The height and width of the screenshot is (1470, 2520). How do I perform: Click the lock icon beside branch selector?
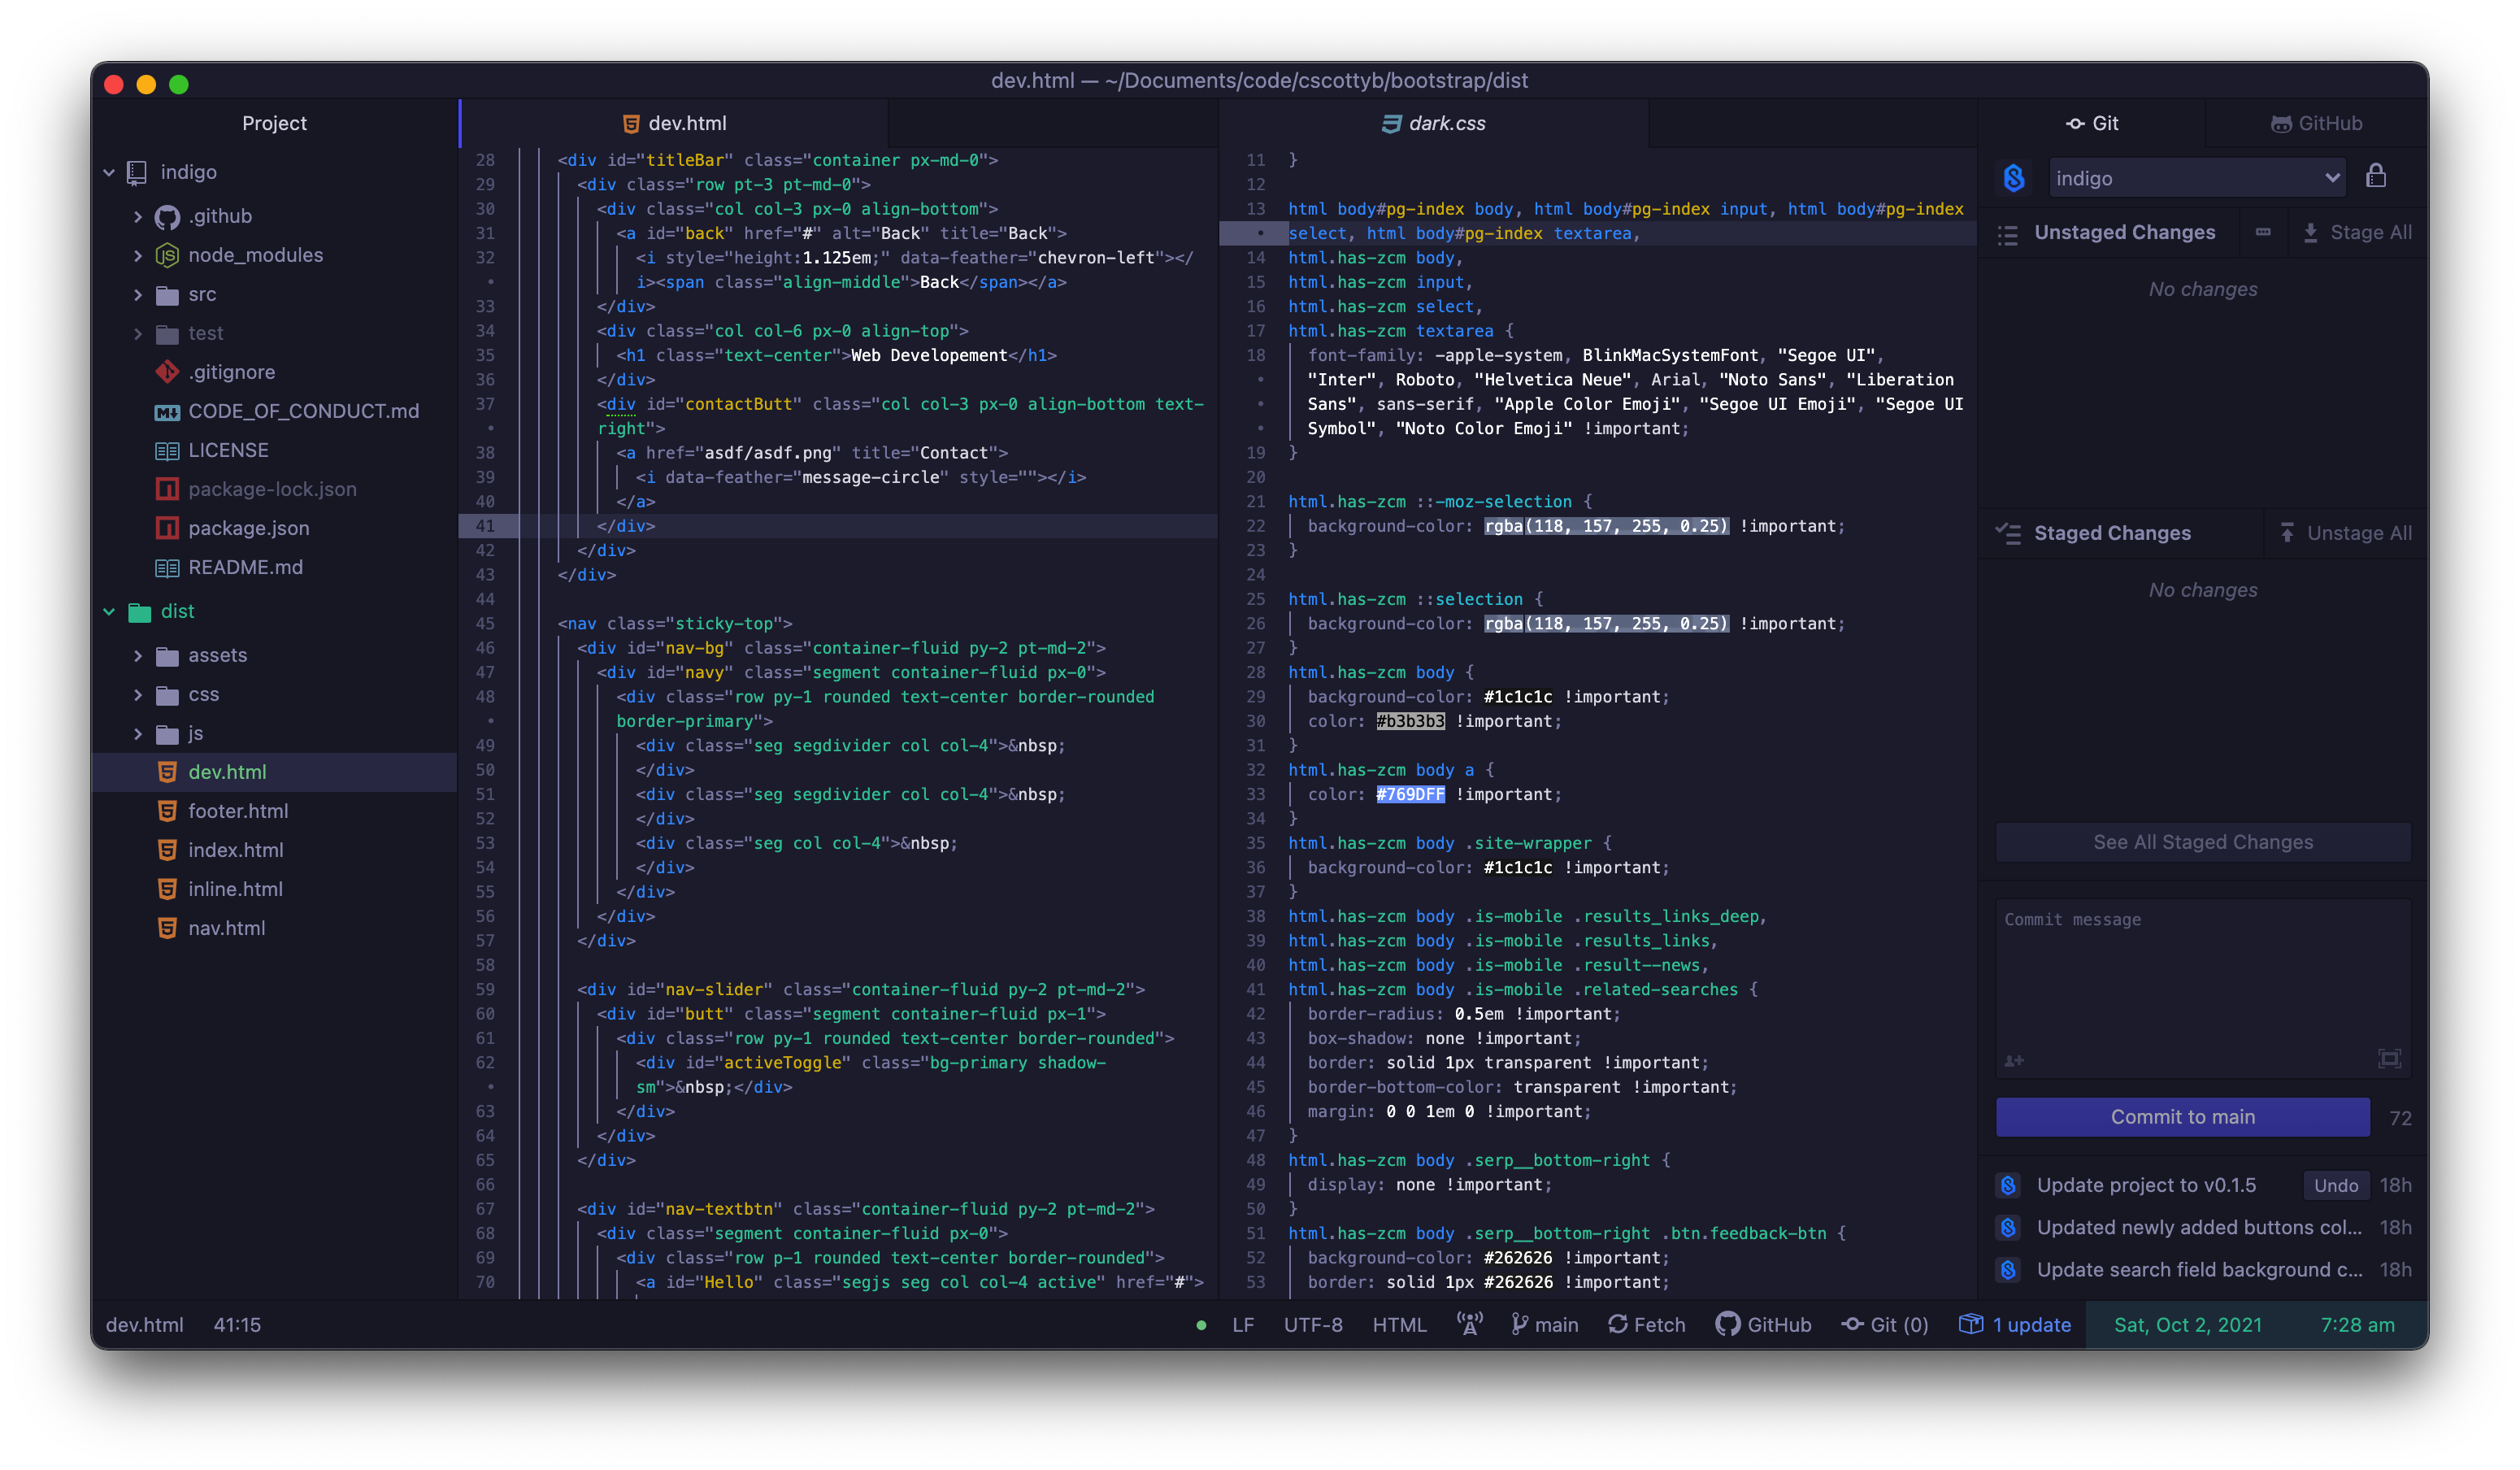pos(2375,177)
